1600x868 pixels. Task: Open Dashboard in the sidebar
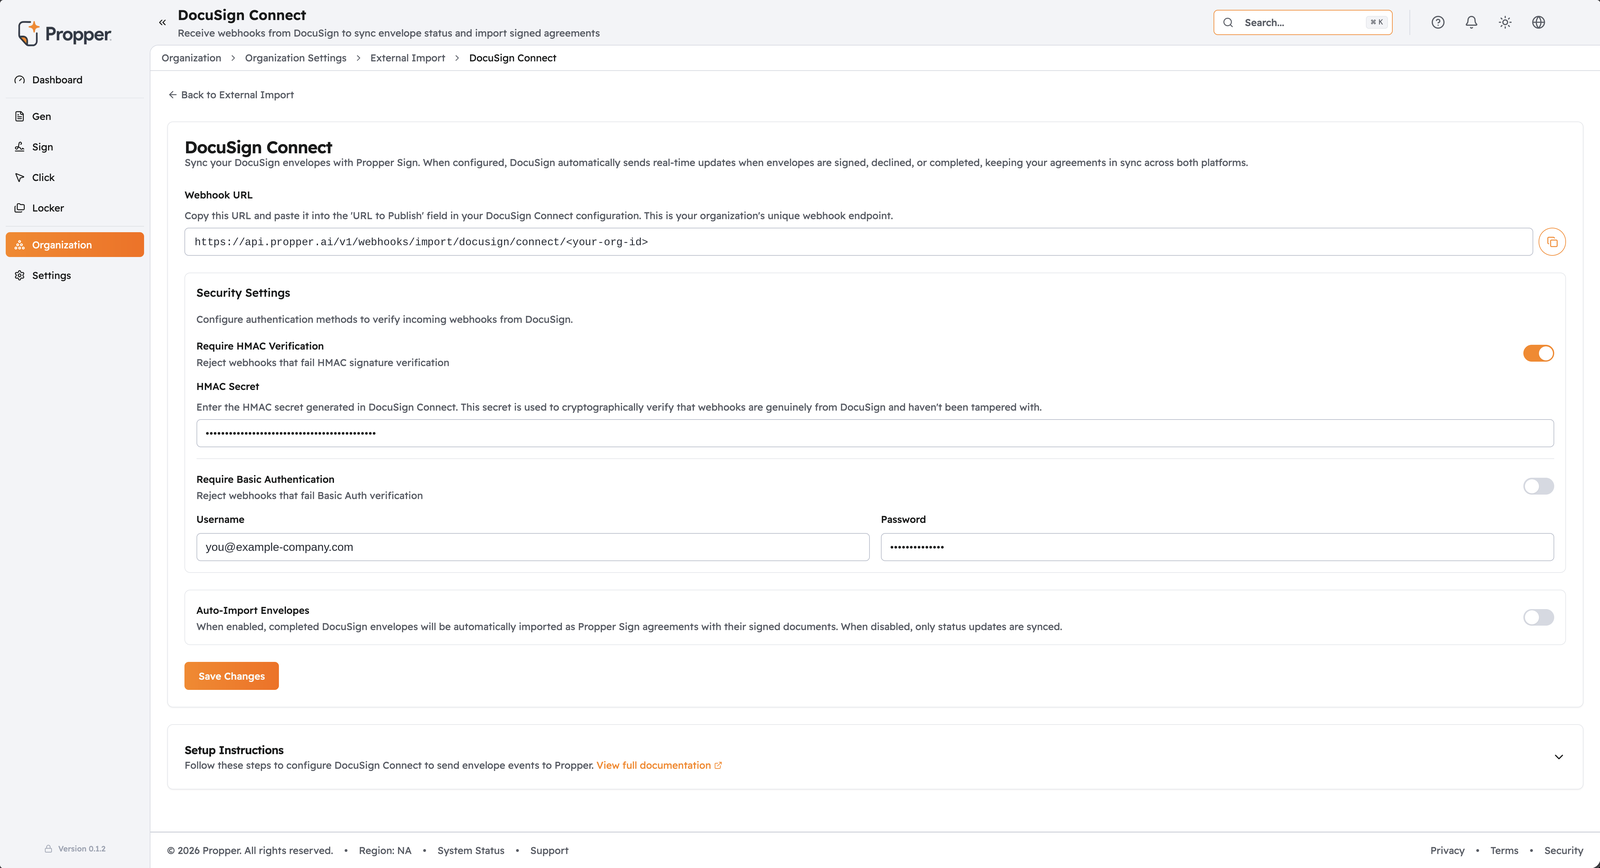pos(75,80)
